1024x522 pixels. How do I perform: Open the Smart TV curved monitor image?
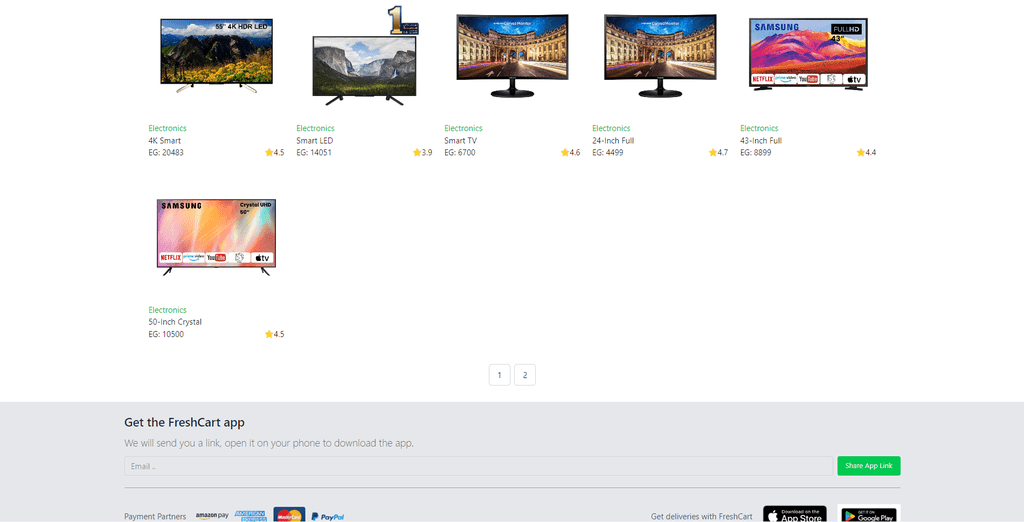coord(512,56)
